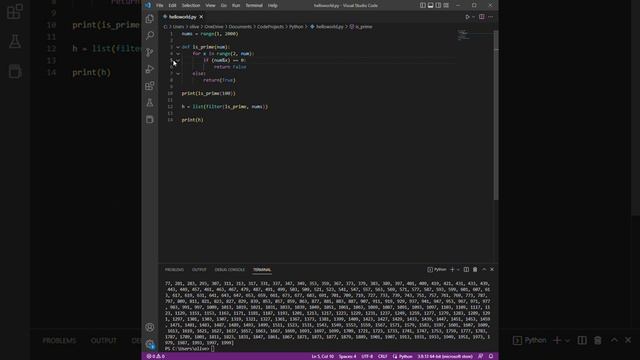Open the errors and warnings status indicator
640x360 pixels.
156,356
